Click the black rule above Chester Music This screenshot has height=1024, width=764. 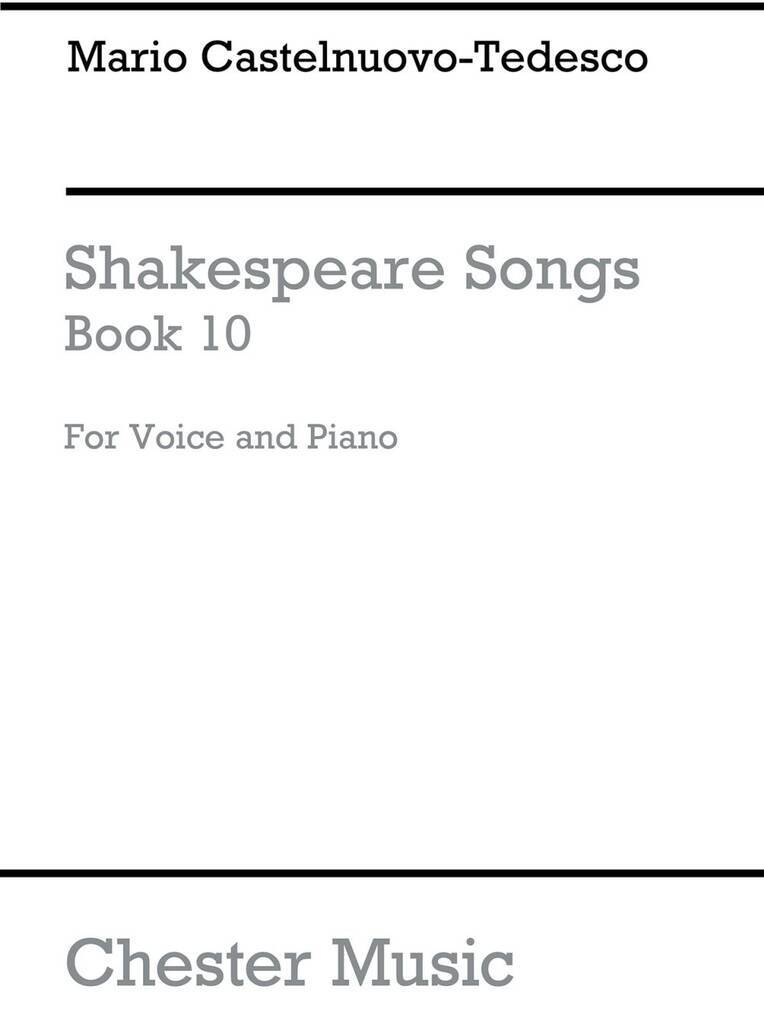pos(382,874)
